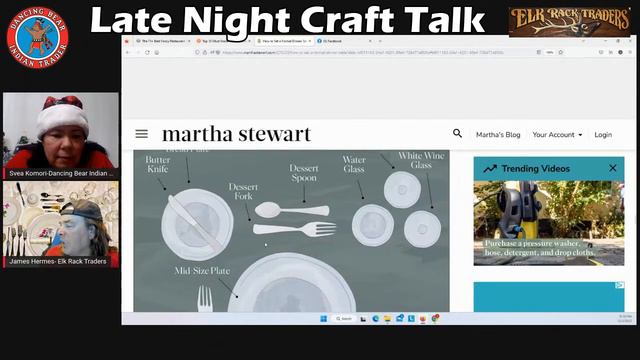This screenshot has height=360, width=640.
Task: Click the 'Dessert Spoon' diagram label
Action: coord(303,173)
